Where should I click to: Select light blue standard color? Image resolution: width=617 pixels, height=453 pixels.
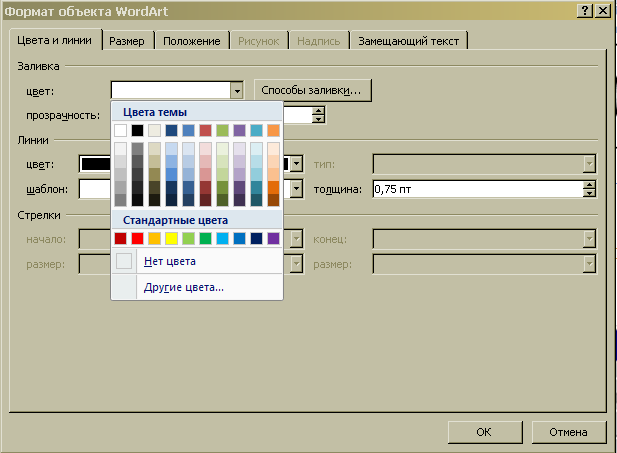point(222,238)
